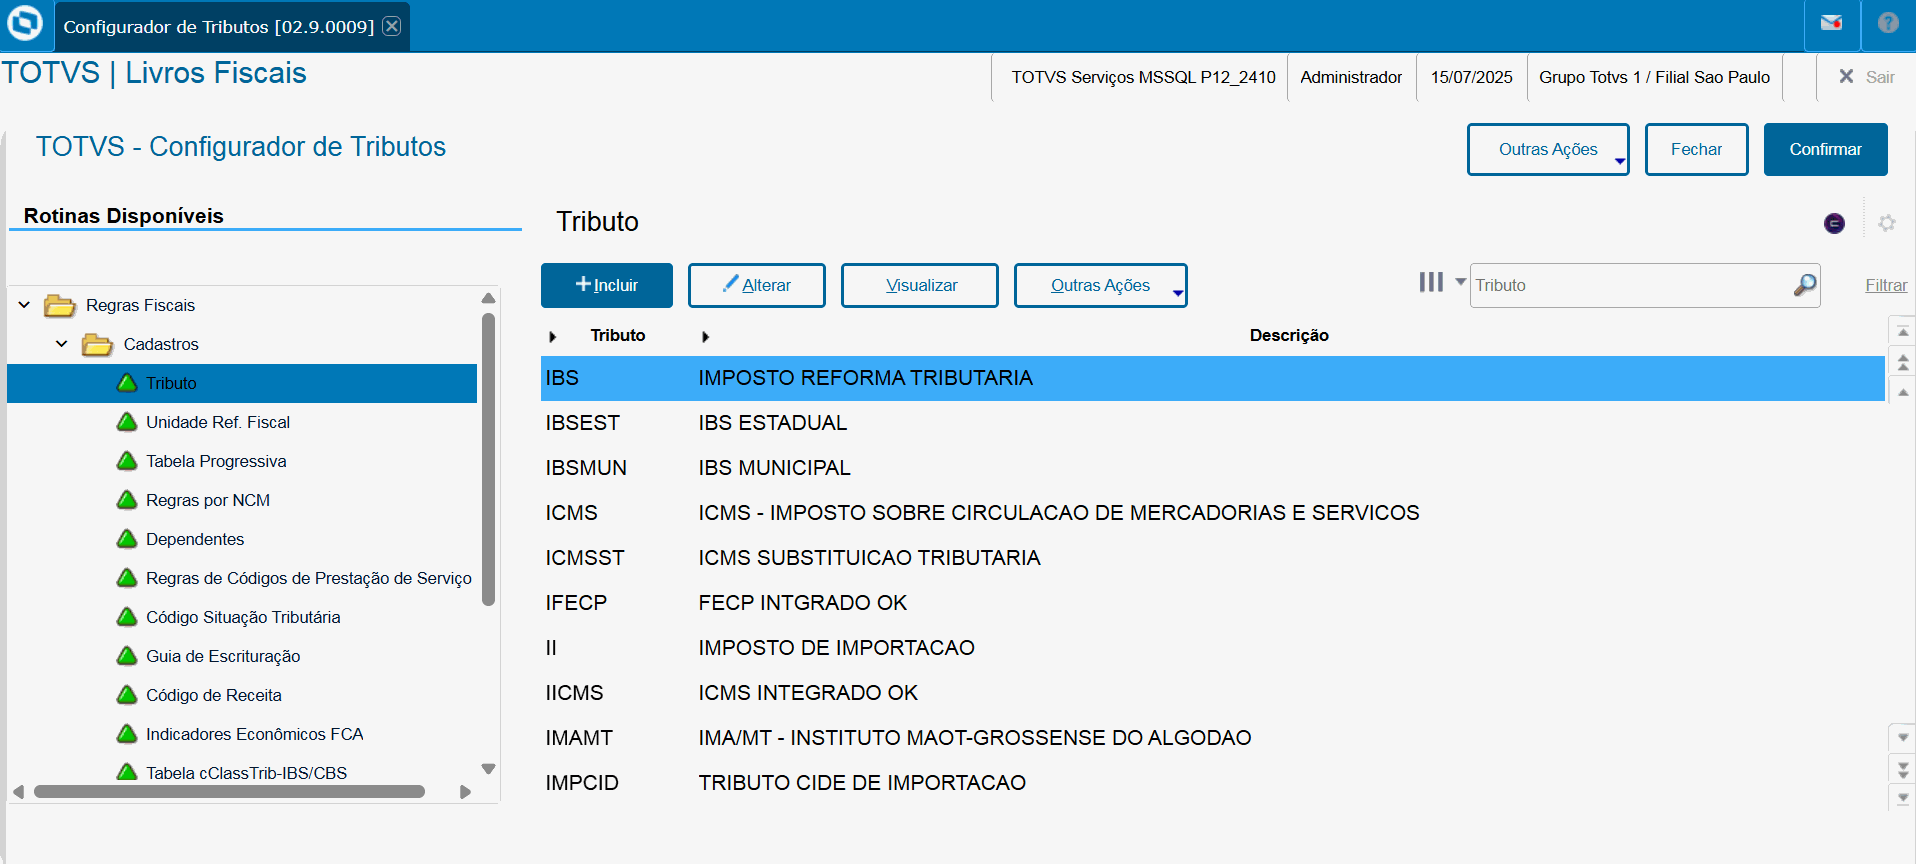Image resolution: width=1916 pixels, height=864 pixels.
Task: Jump to first record in grid
Action: 1903,331
